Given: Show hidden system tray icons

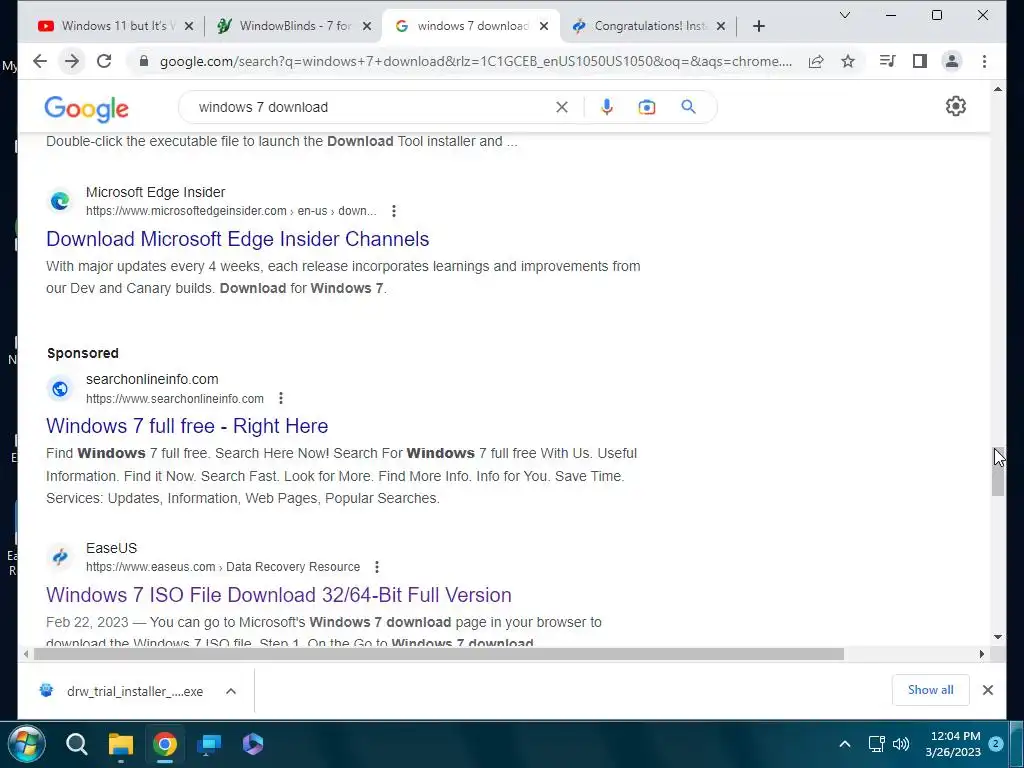Looking at the screenshot, I should 844,744.
